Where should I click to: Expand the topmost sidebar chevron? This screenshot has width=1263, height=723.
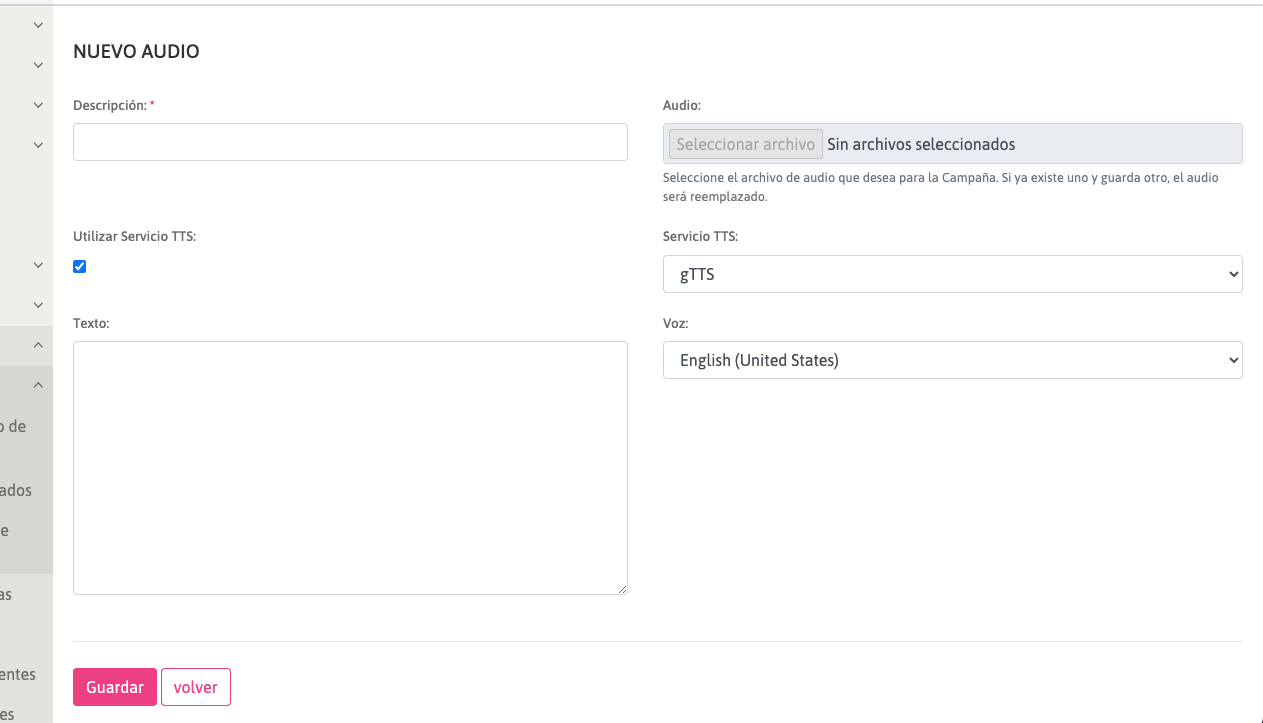pos(38,25)
